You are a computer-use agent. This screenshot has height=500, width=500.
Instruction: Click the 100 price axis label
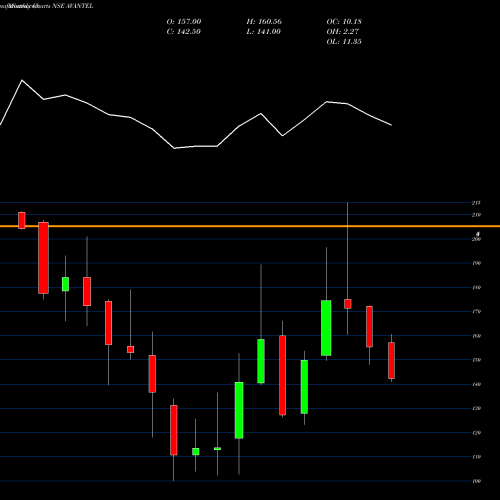click(x=476, y=481)
